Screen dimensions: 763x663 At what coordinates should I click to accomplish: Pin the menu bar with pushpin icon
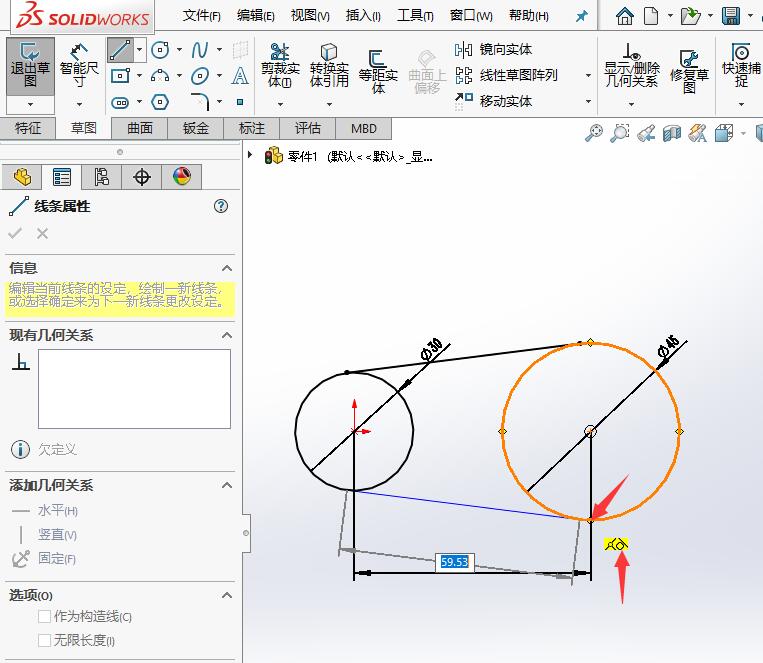pos(581,16)
